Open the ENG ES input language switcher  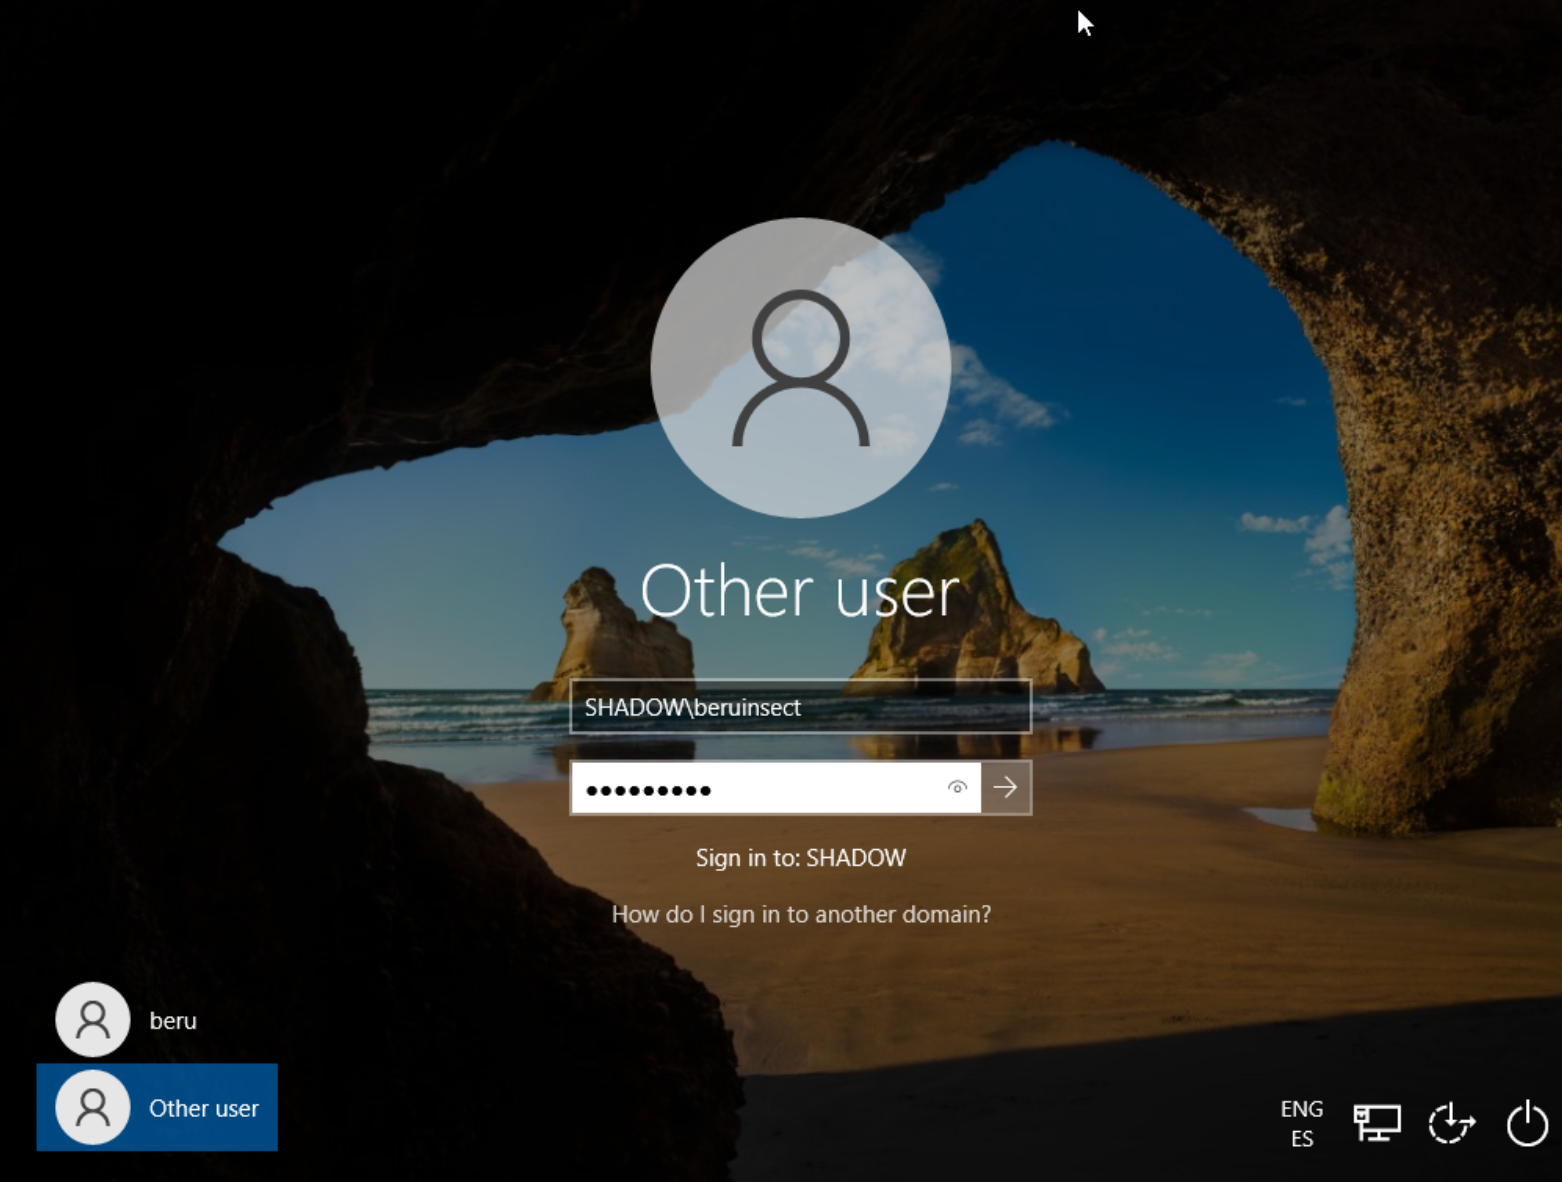pyautogui.click(x=1301, y=1123)
